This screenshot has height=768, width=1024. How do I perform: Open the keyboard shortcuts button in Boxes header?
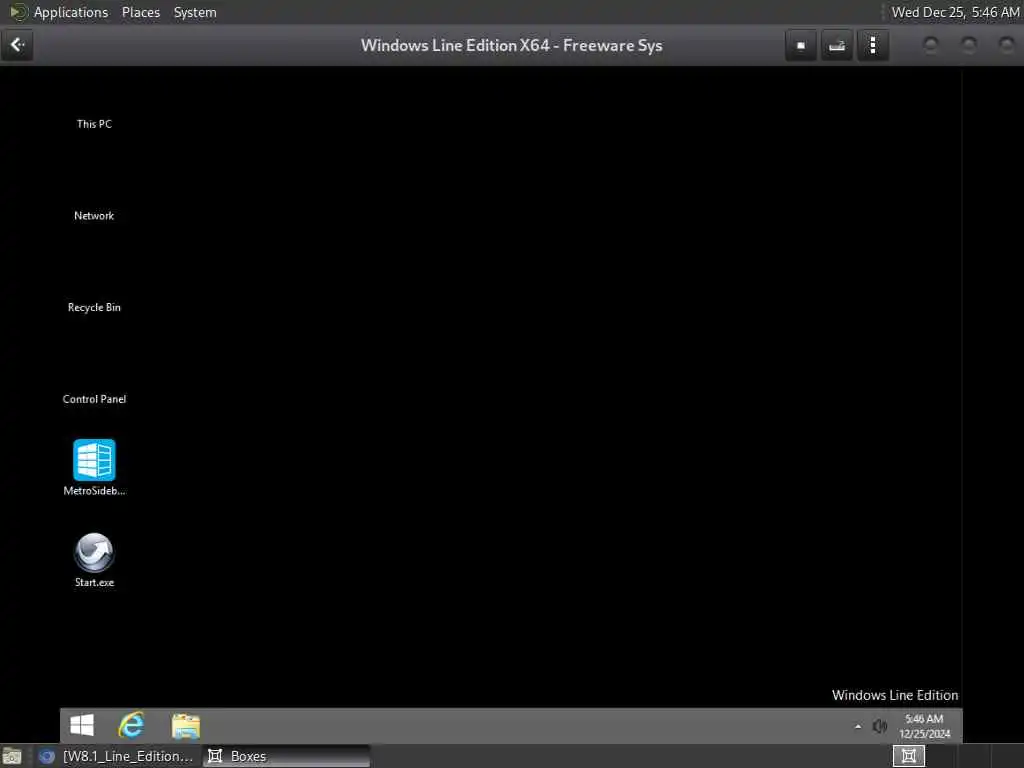(837, 46)
